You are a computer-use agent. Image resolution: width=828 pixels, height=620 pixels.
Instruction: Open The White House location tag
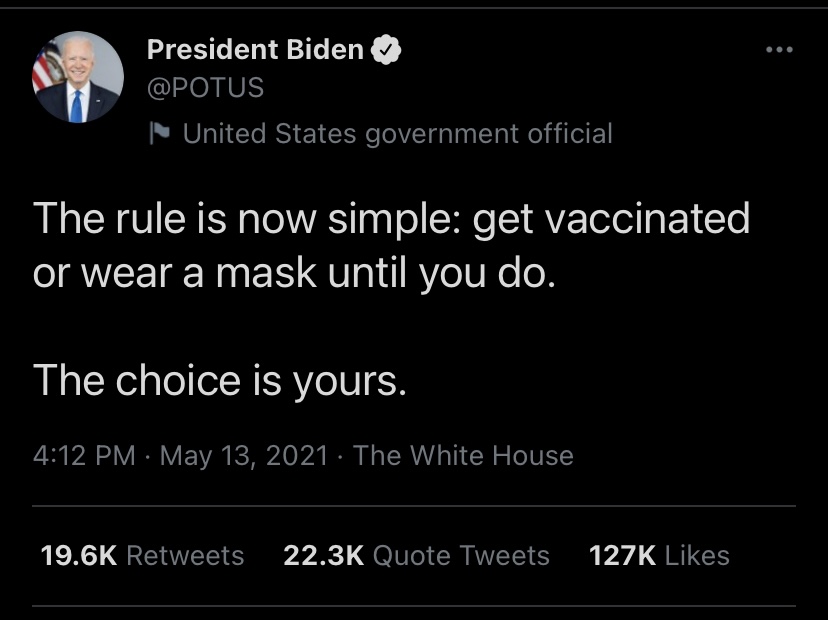point(463,456)
